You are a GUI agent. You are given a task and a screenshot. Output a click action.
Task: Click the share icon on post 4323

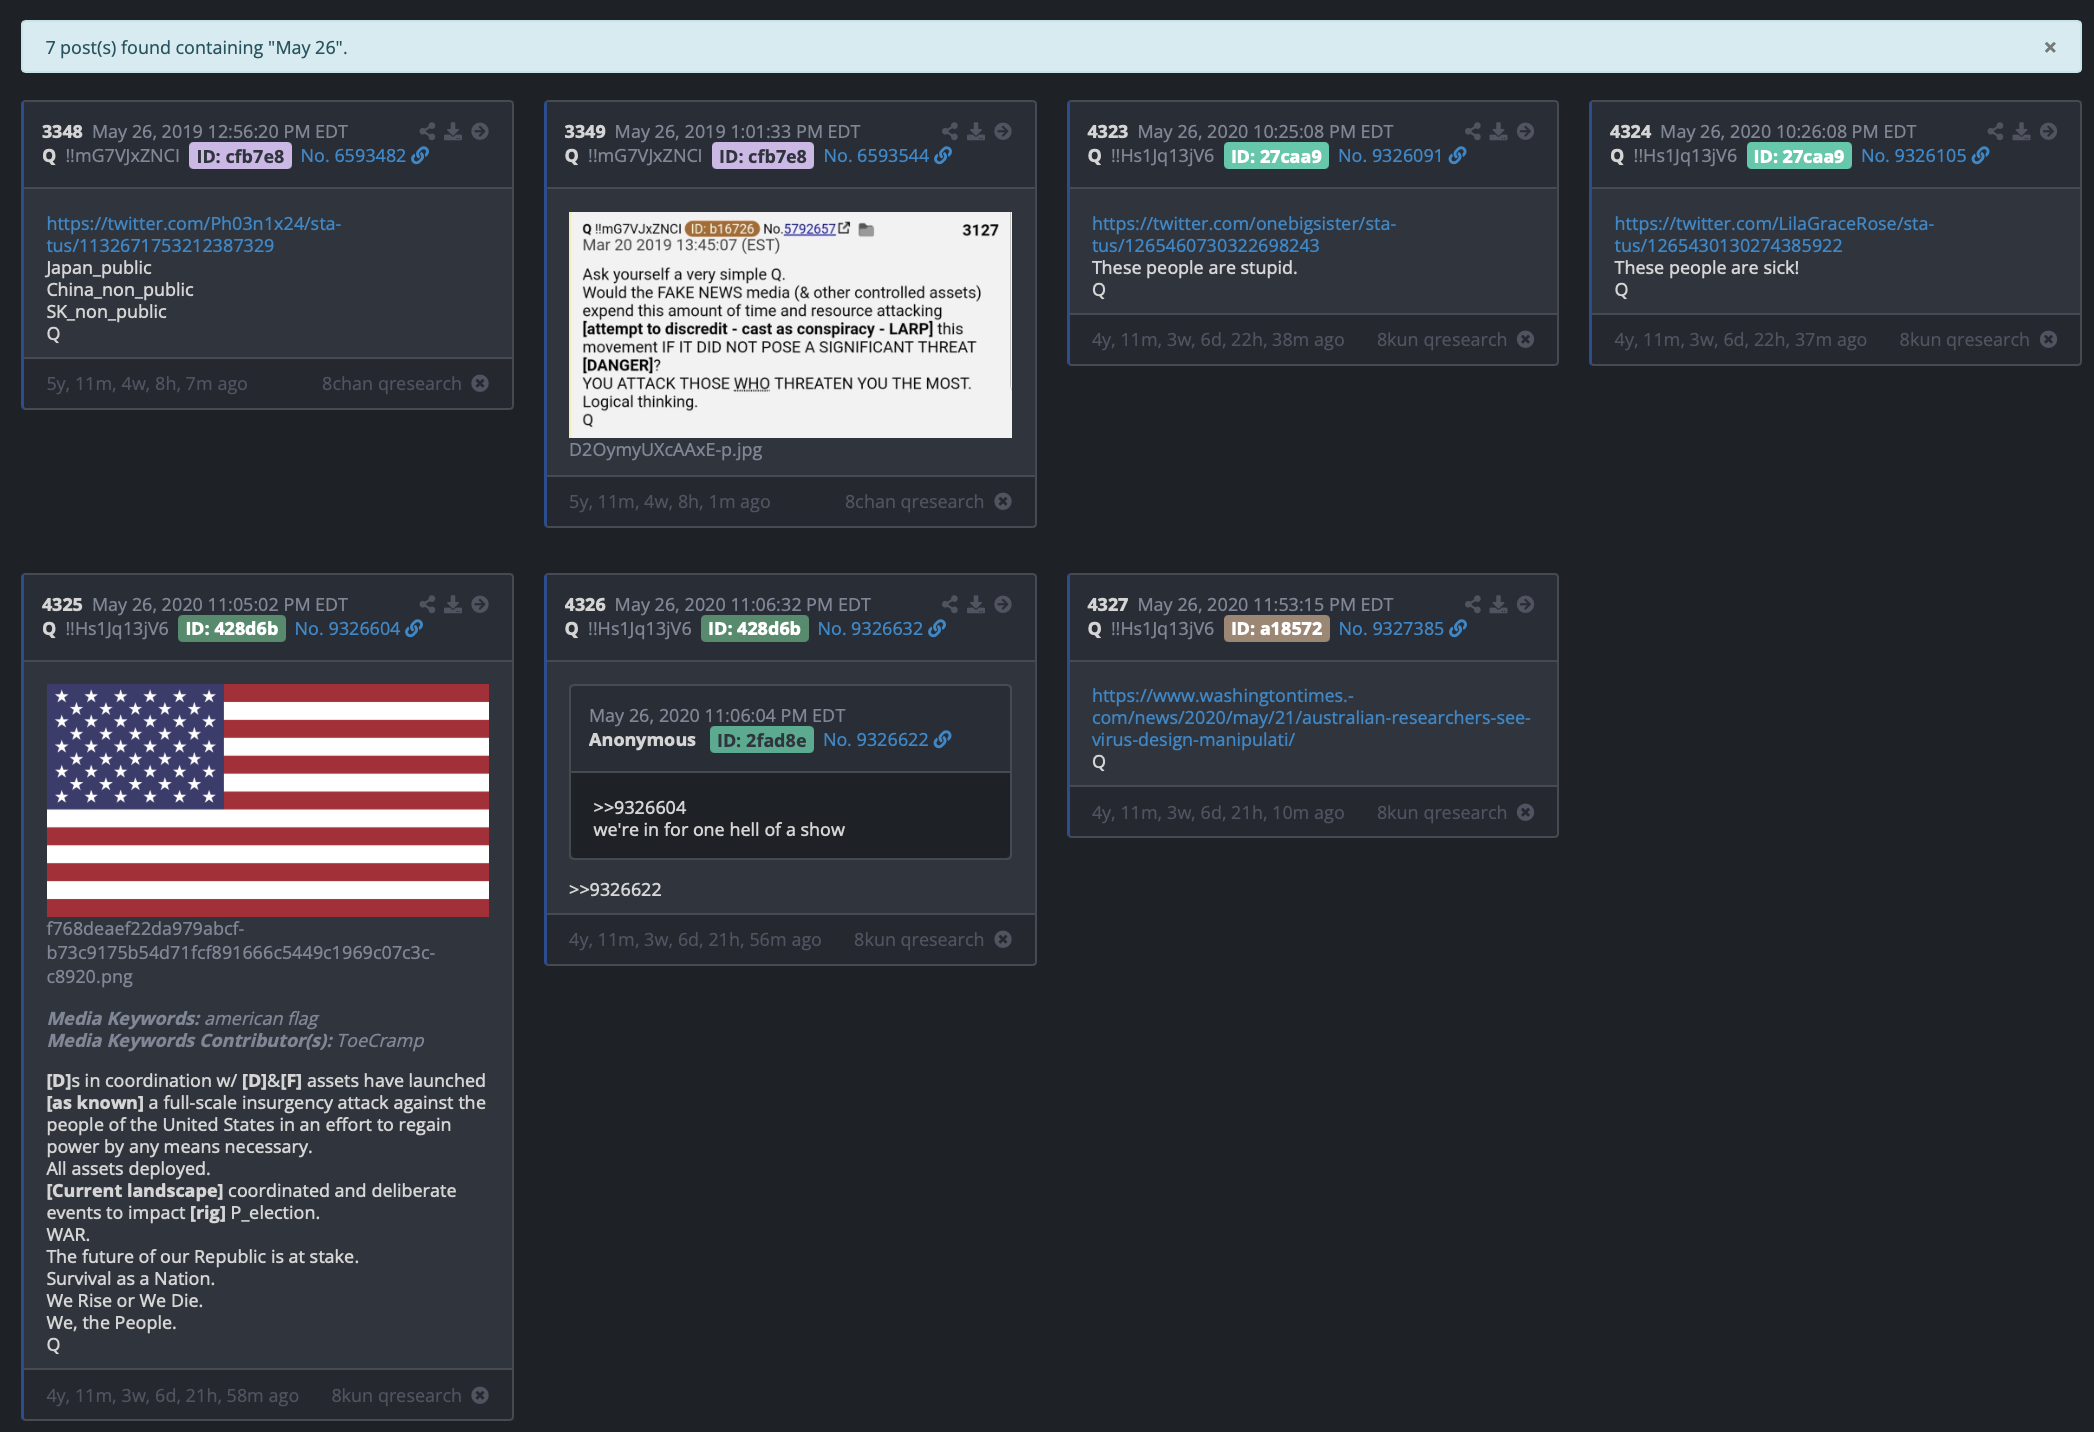(1473, 131)
